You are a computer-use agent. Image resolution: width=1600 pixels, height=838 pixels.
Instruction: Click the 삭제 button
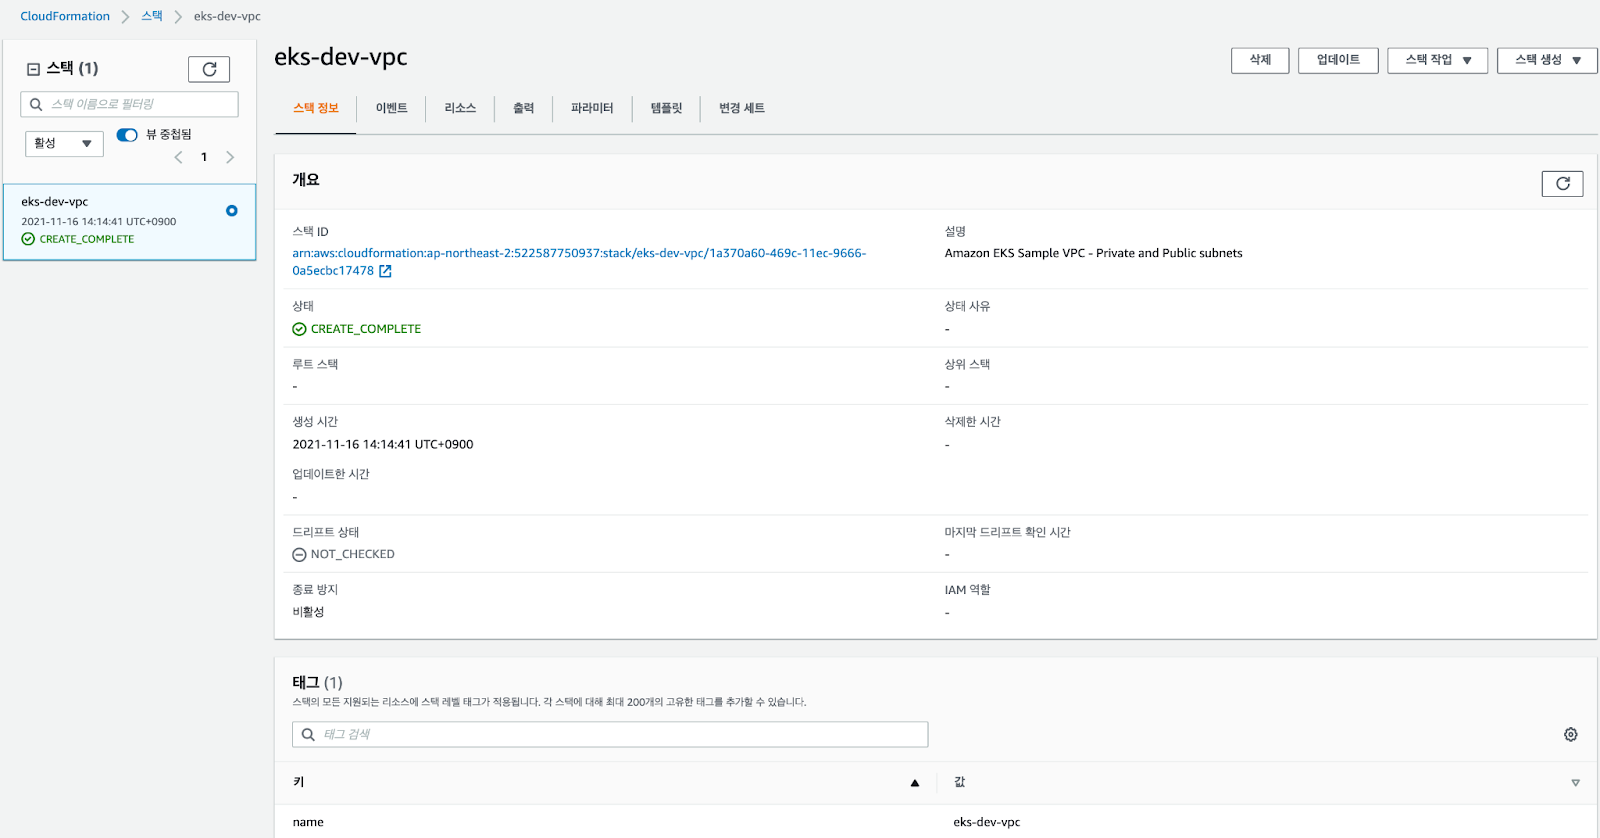point(1260,60)
